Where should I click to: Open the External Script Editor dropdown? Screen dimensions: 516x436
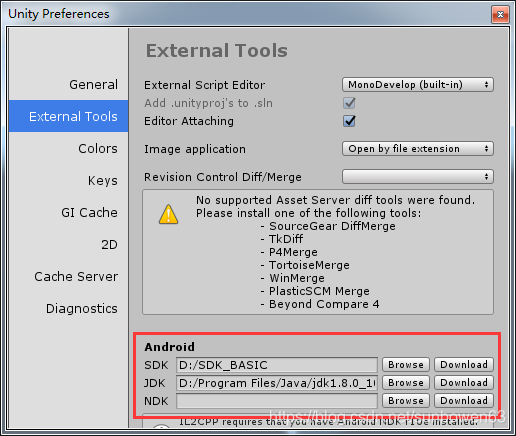pyautogui.click(x=418, y=85)
